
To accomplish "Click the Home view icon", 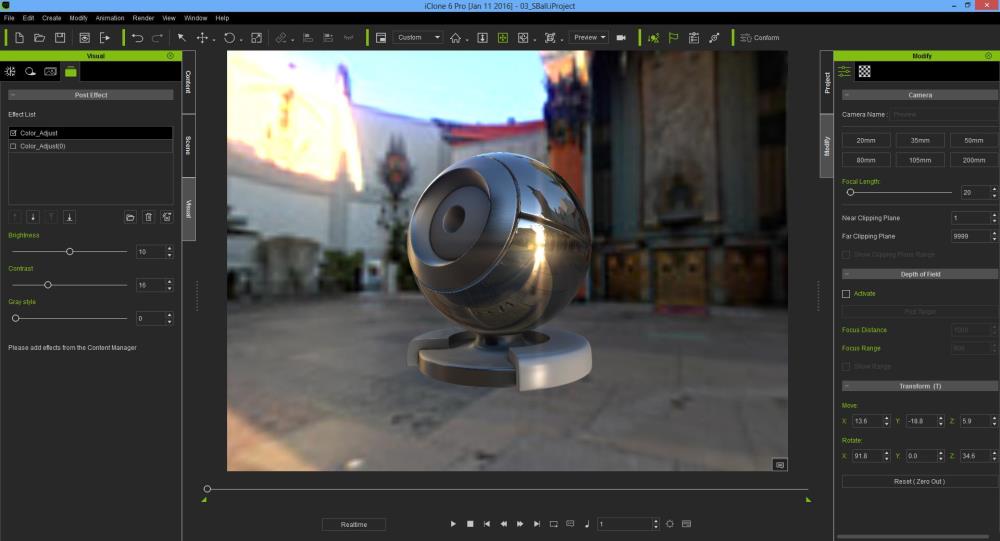I will (x=455, y=38).
